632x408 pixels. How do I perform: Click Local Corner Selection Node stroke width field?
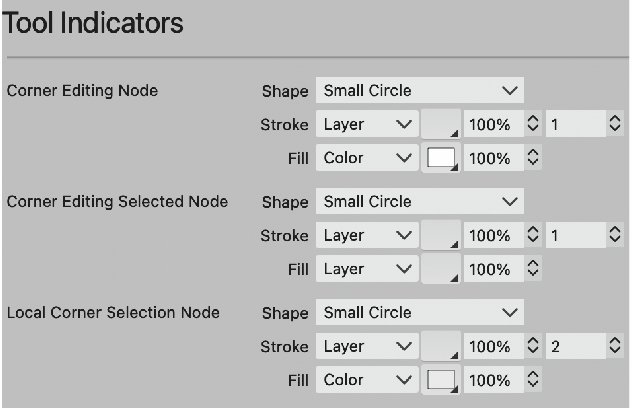(576, 346)
